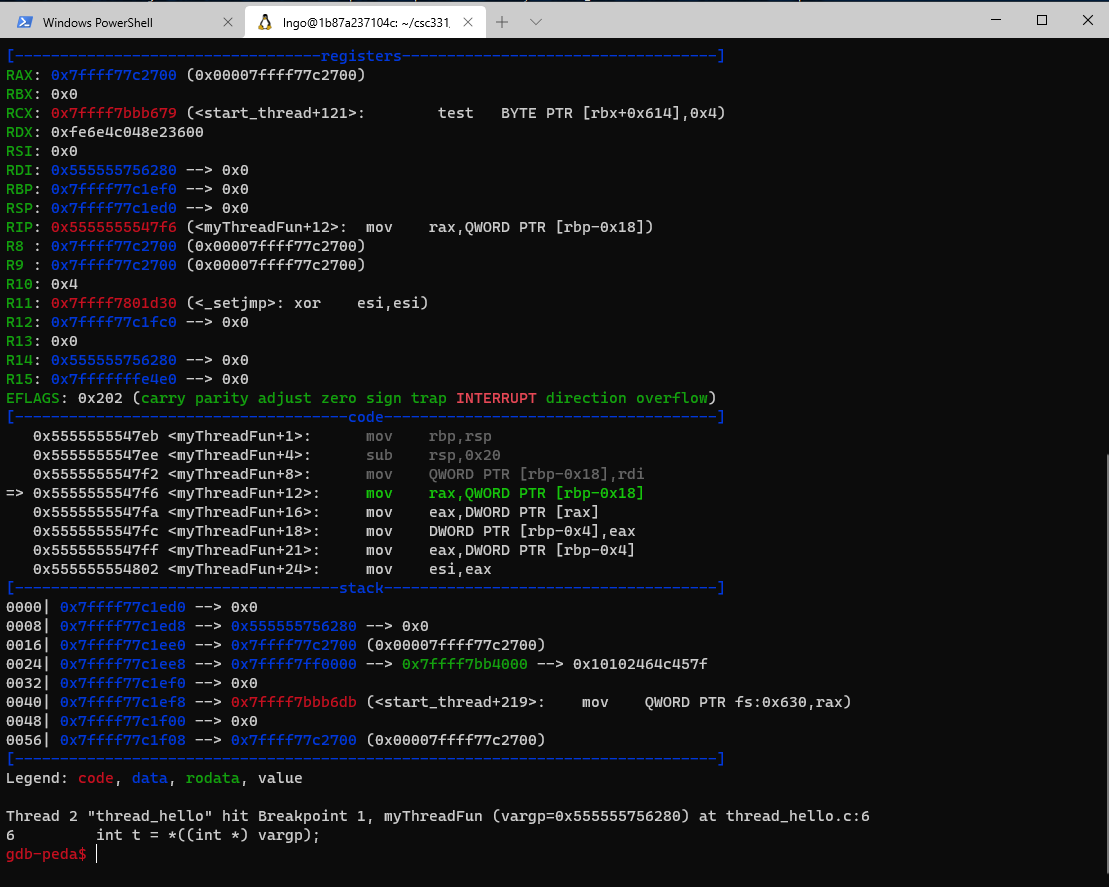
Task: Click the code section header
Action: coord(365,417)
